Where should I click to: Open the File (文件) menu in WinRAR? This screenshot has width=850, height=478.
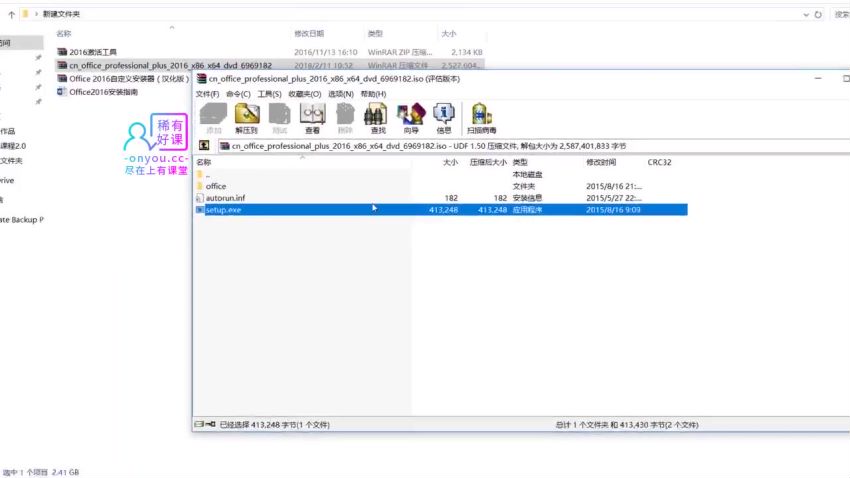pos(207,94)
